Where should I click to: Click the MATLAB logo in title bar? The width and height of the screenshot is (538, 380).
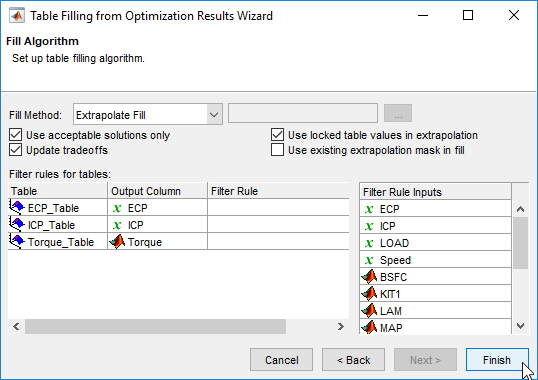tap(17, 16)
